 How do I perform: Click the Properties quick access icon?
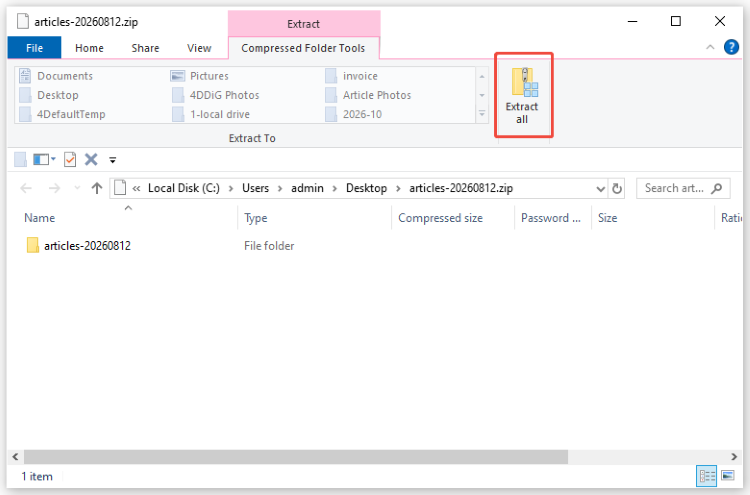pos(20,159)
